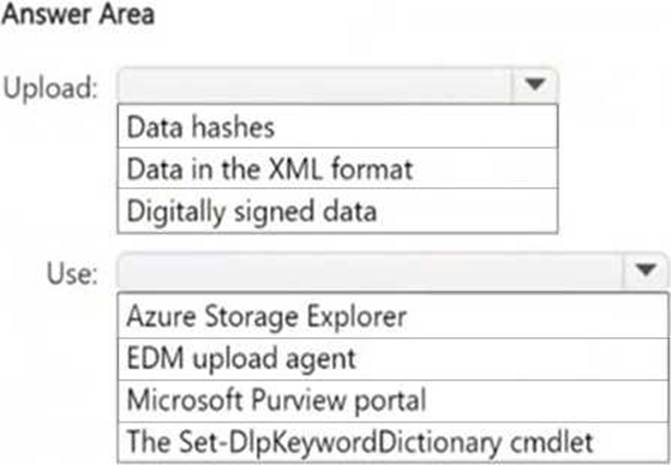The height and width of the screenshot is (465, 671).
Task: Click the Use down-arrow triangle icon
Action: coord(645,269)
